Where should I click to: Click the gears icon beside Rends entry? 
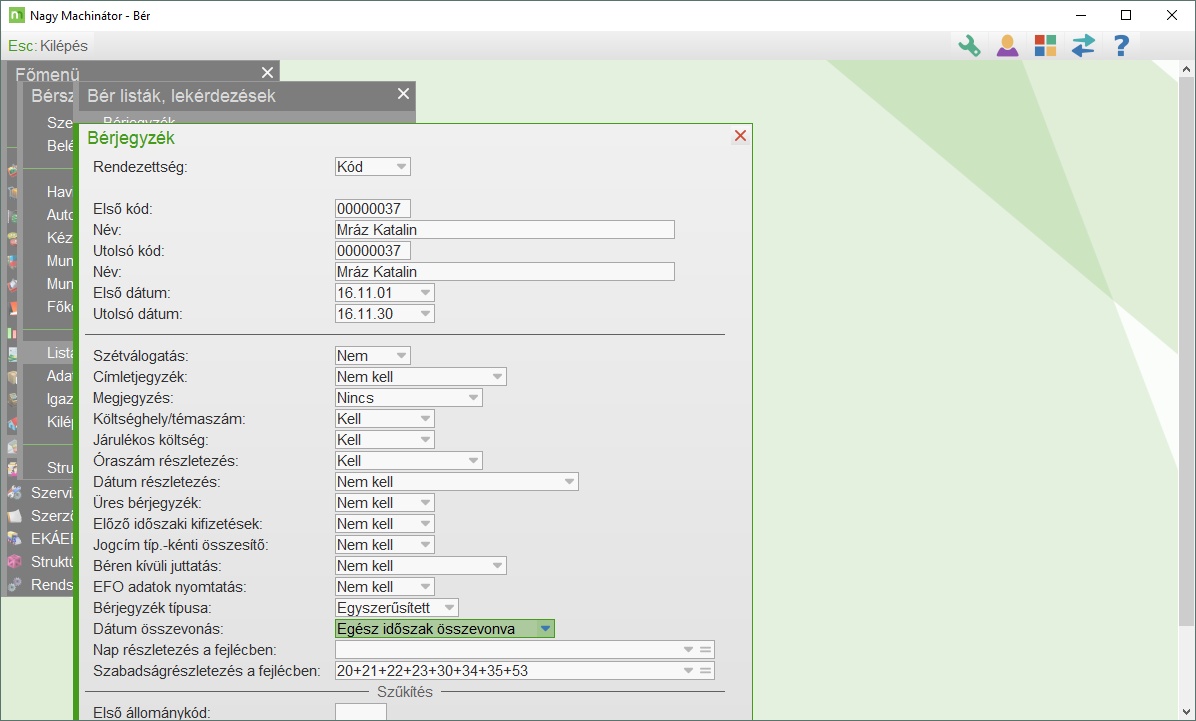[14, 585]
